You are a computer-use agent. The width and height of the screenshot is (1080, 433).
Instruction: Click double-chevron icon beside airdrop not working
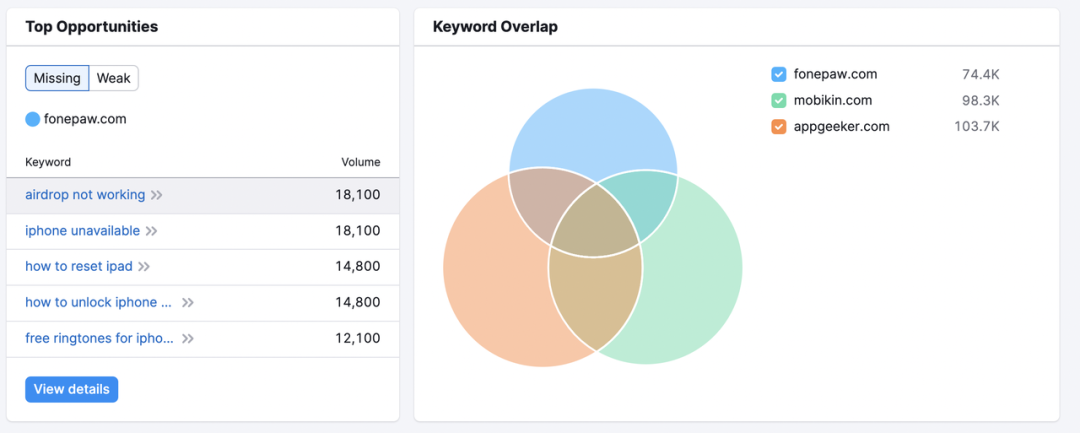pyautogui.click(x=157, y=195)
